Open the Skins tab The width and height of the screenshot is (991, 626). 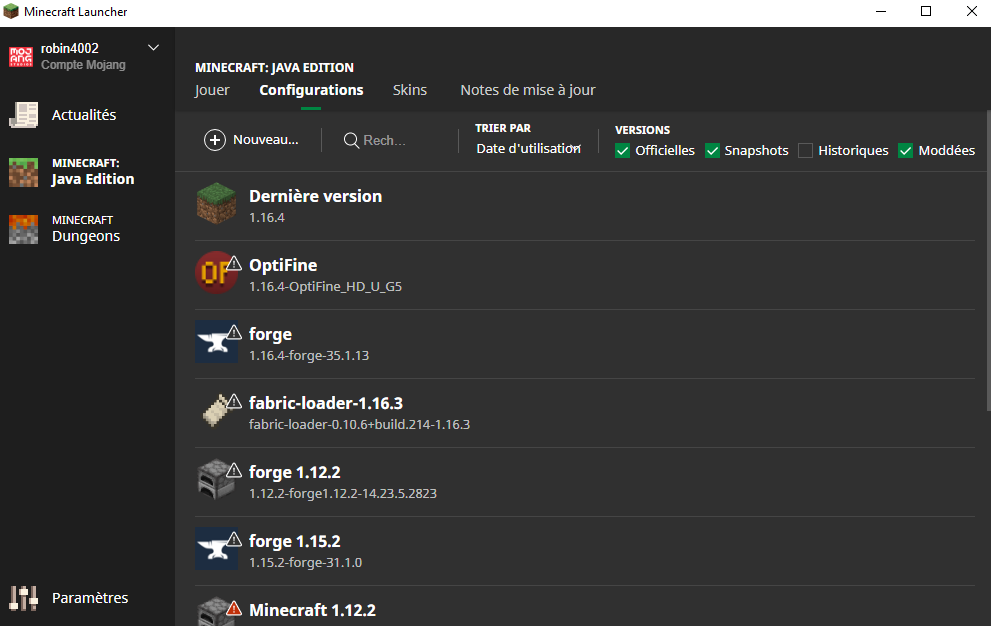410,90
